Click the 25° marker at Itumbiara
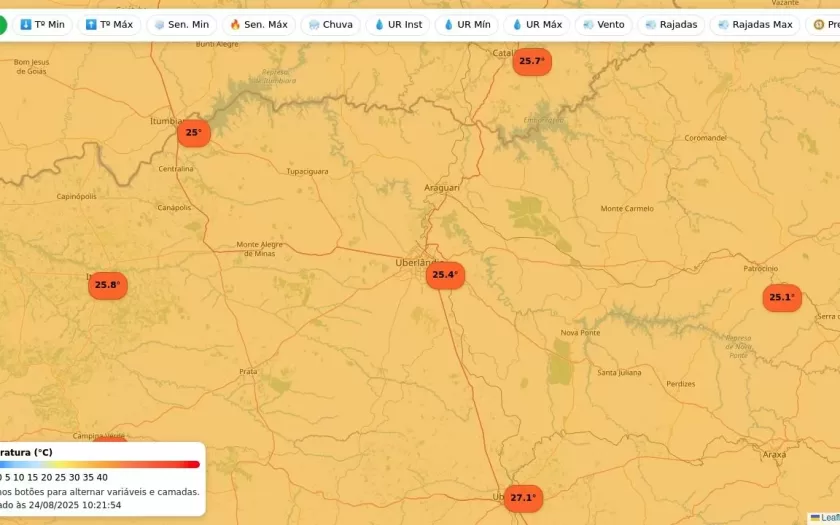840x525 pixels. pos(194,133)
